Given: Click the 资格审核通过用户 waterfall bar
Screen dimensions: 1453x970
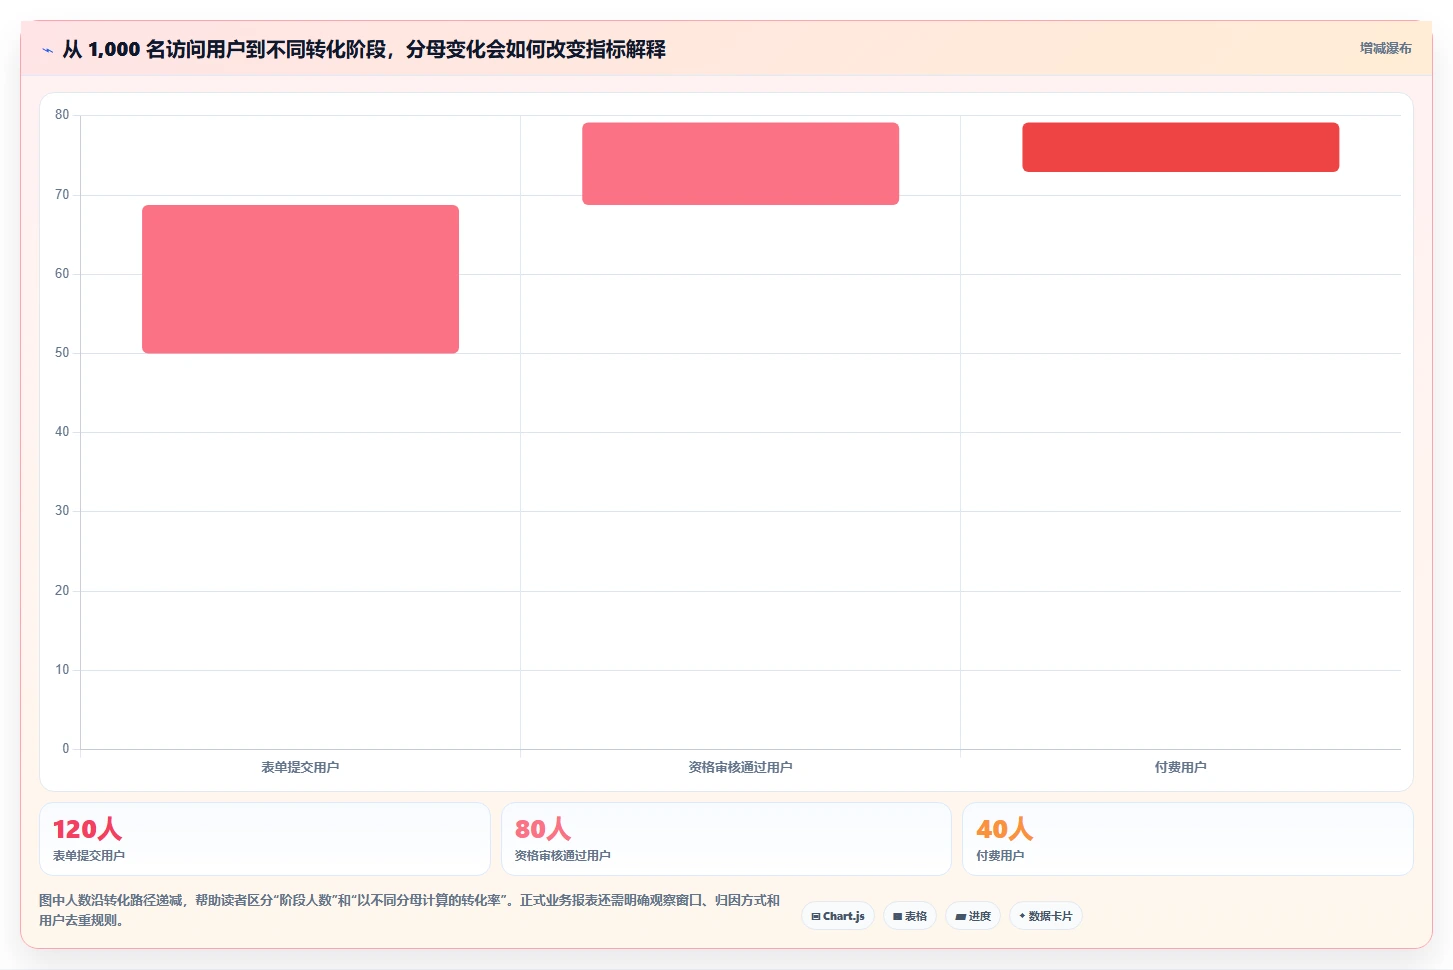Looking at the screenshot, I should tap(740, 164).
